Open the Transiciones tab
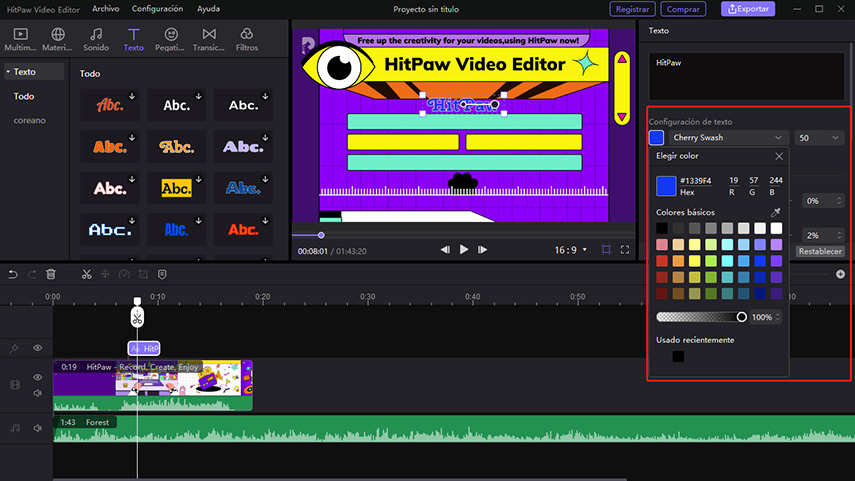The height and width of the screenshot is (481, 855). [208, 40]
